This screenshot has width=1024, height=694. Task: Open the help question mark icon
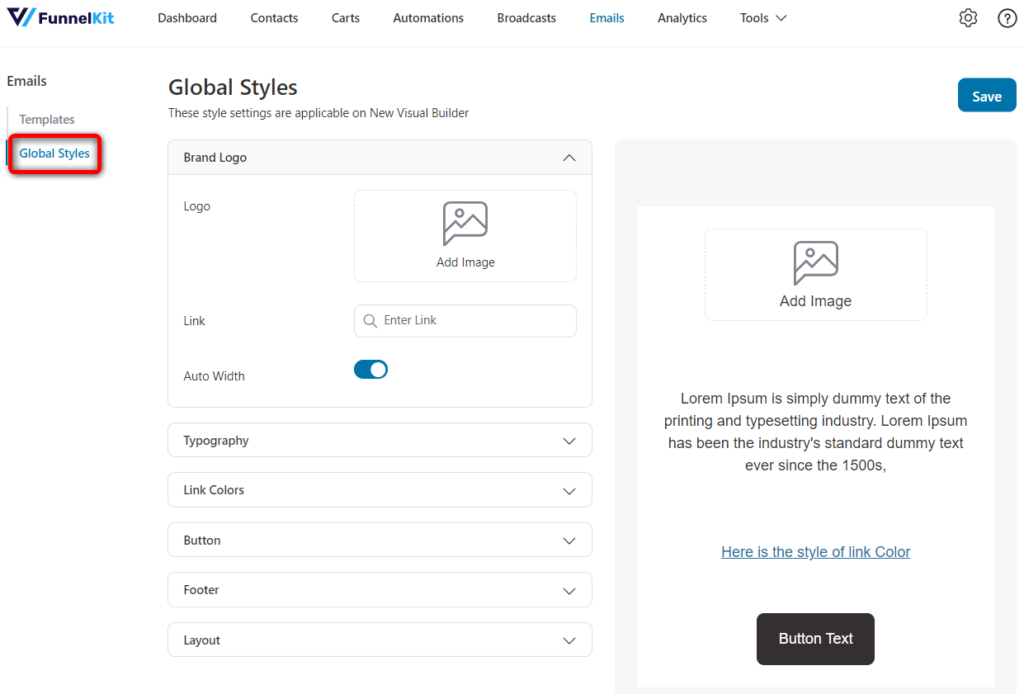(1006, 18)
